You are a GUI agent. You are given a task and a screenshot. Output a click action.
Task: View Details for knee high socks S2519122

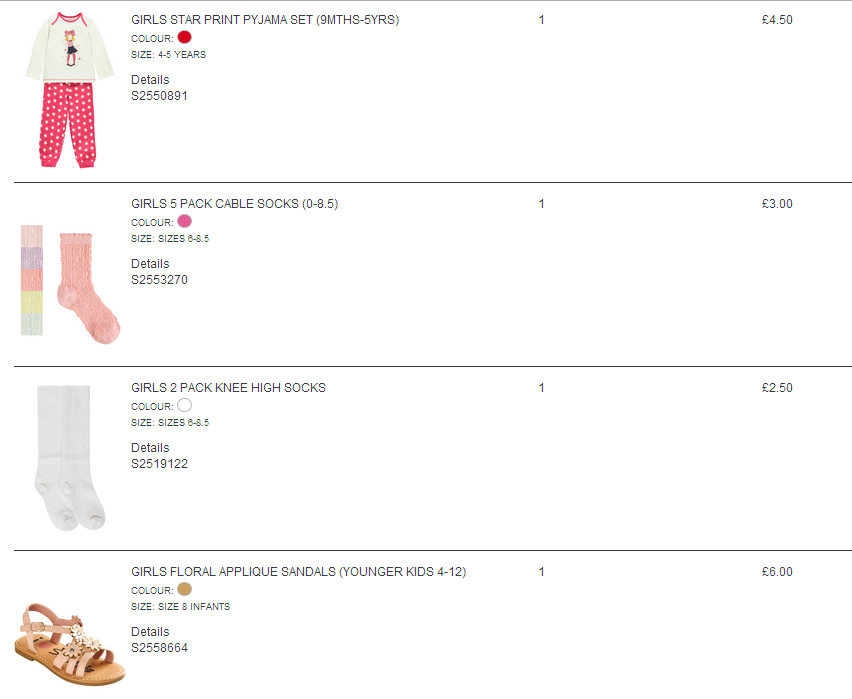[x=150, y=448]
